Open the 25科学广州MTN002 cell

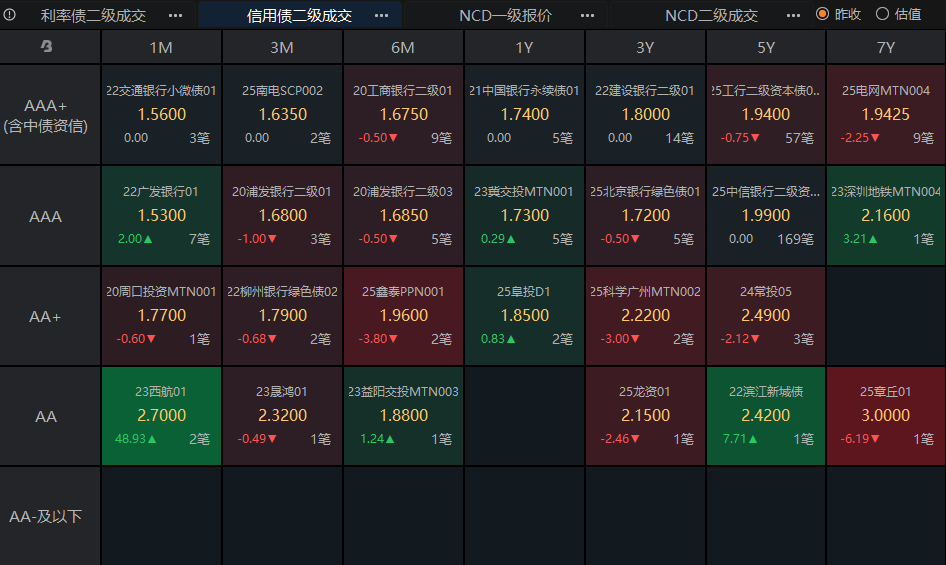[x=645, y=316]
